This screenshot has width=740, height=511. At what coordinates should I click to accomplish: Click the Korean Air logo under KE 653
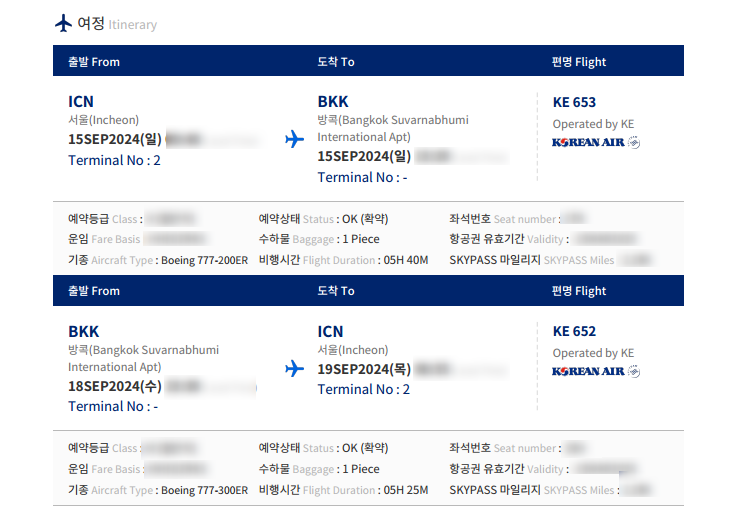[596, 142]
